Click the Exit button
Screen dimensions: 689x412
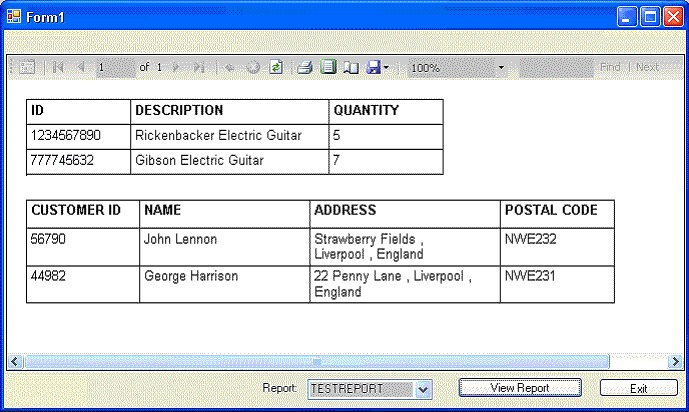click(638, 388)
